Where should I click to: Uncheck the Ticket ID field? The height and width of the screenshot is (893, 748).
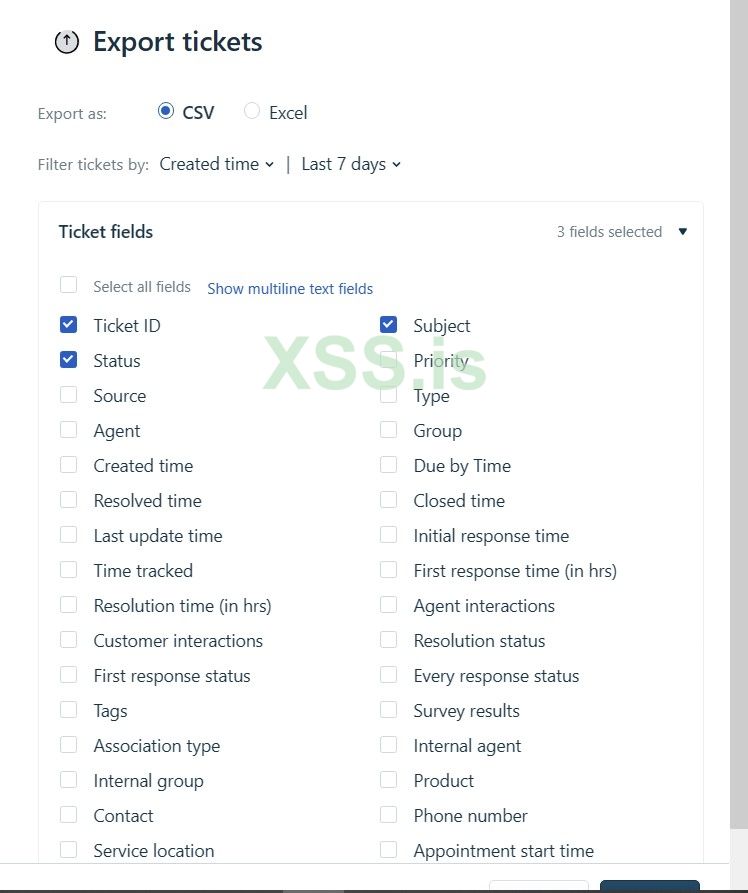point(68,323)
